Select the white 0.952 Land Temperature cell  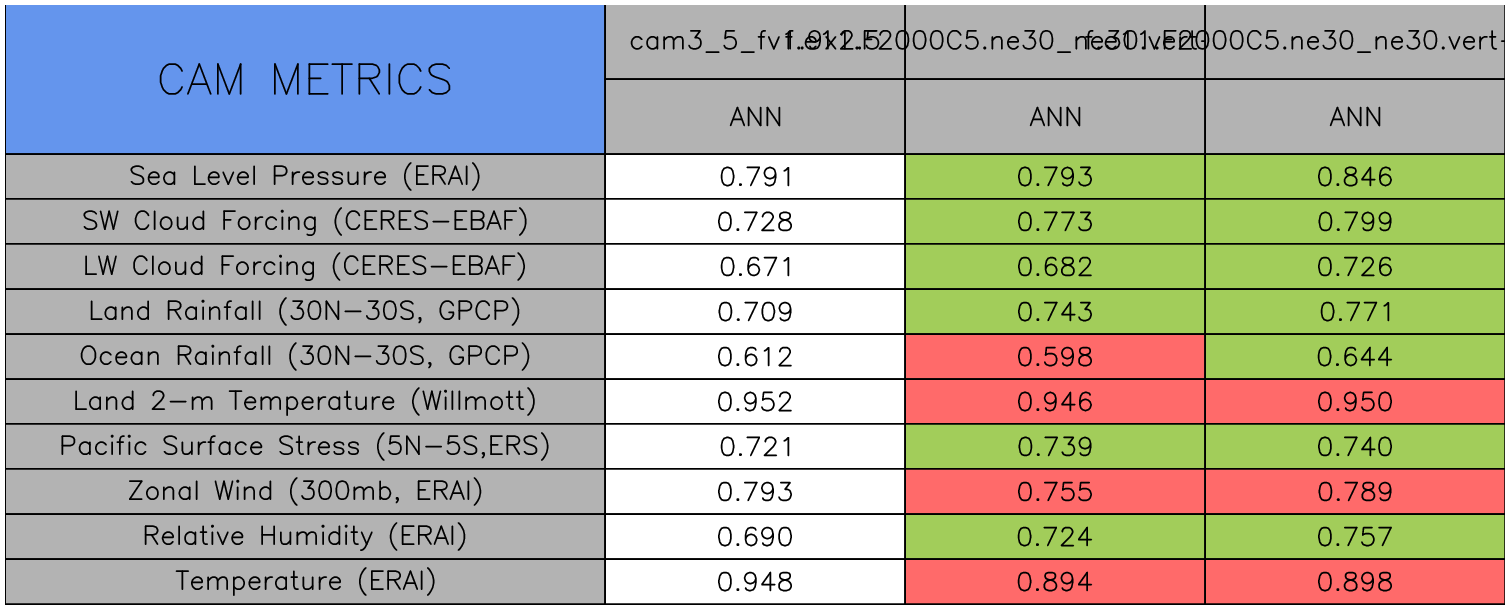[755, 402]
